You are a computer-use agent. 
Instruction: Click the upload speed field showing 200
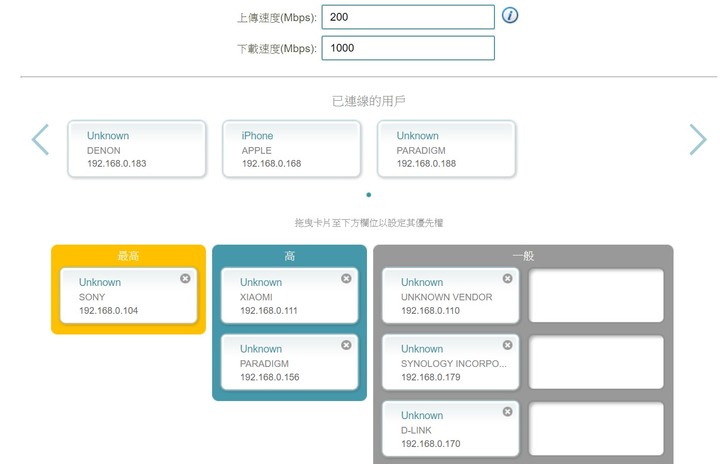[408, 17]
